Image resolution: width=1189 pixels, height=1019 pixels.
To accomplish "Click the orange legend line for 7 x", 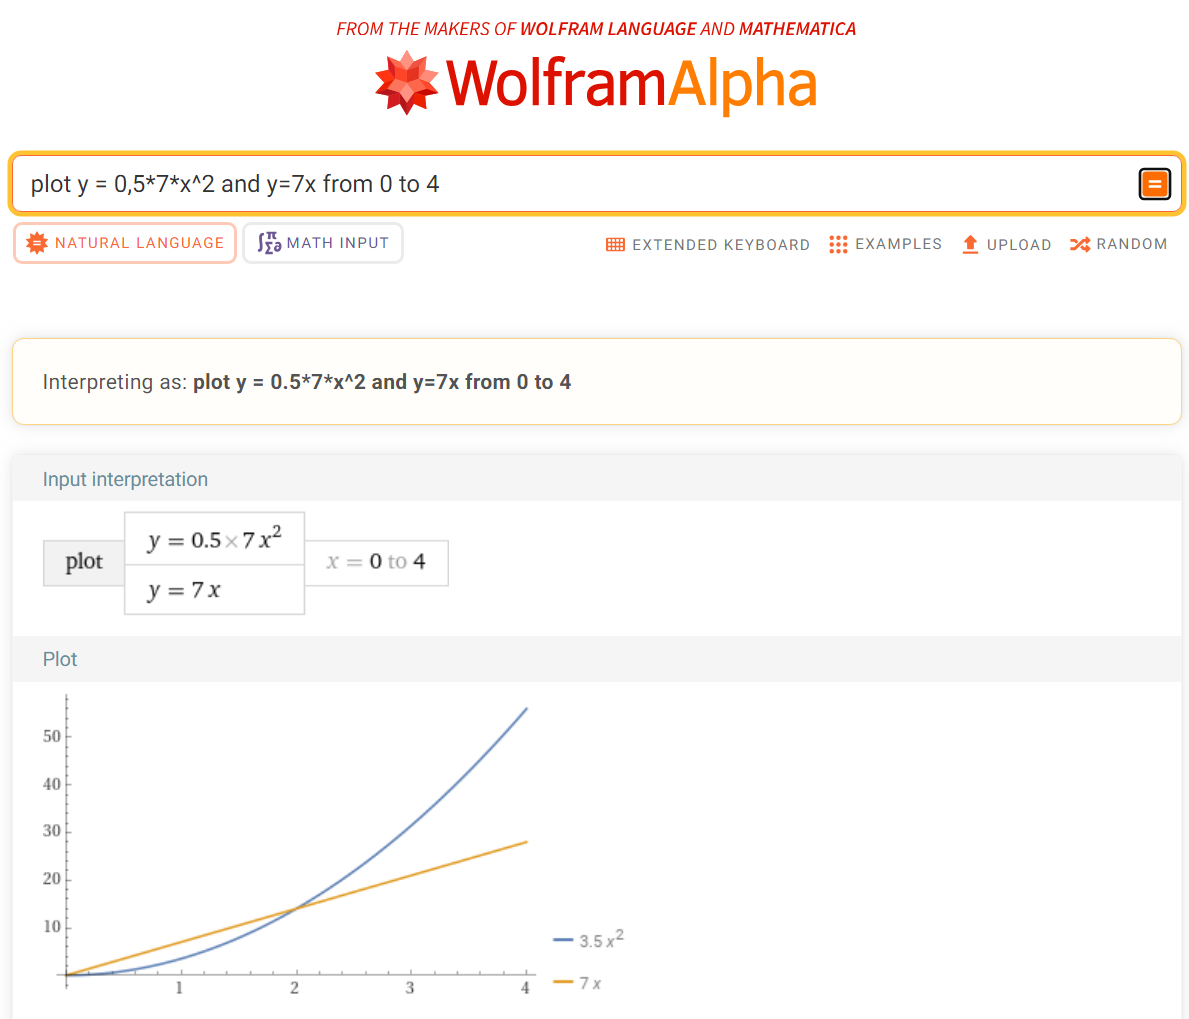I will click(563, 982).
